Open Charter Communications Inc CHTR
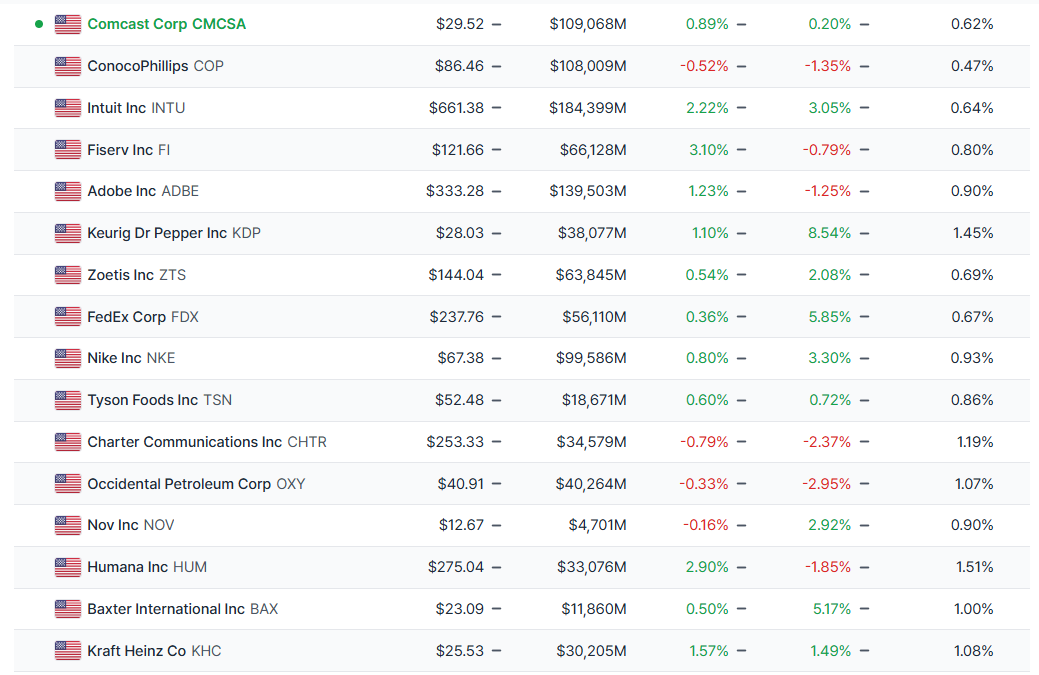 tap(206, 442)
